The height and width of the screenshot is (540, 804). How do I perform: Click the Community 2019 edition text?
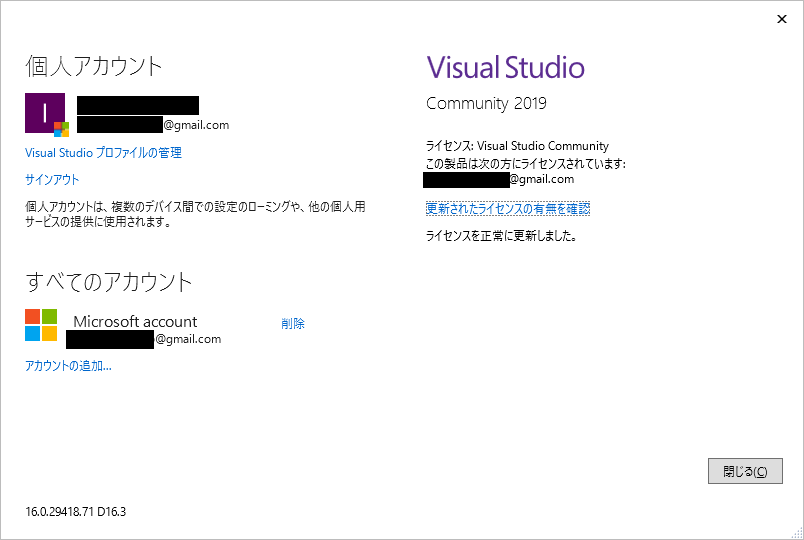(x=486, y=104)
